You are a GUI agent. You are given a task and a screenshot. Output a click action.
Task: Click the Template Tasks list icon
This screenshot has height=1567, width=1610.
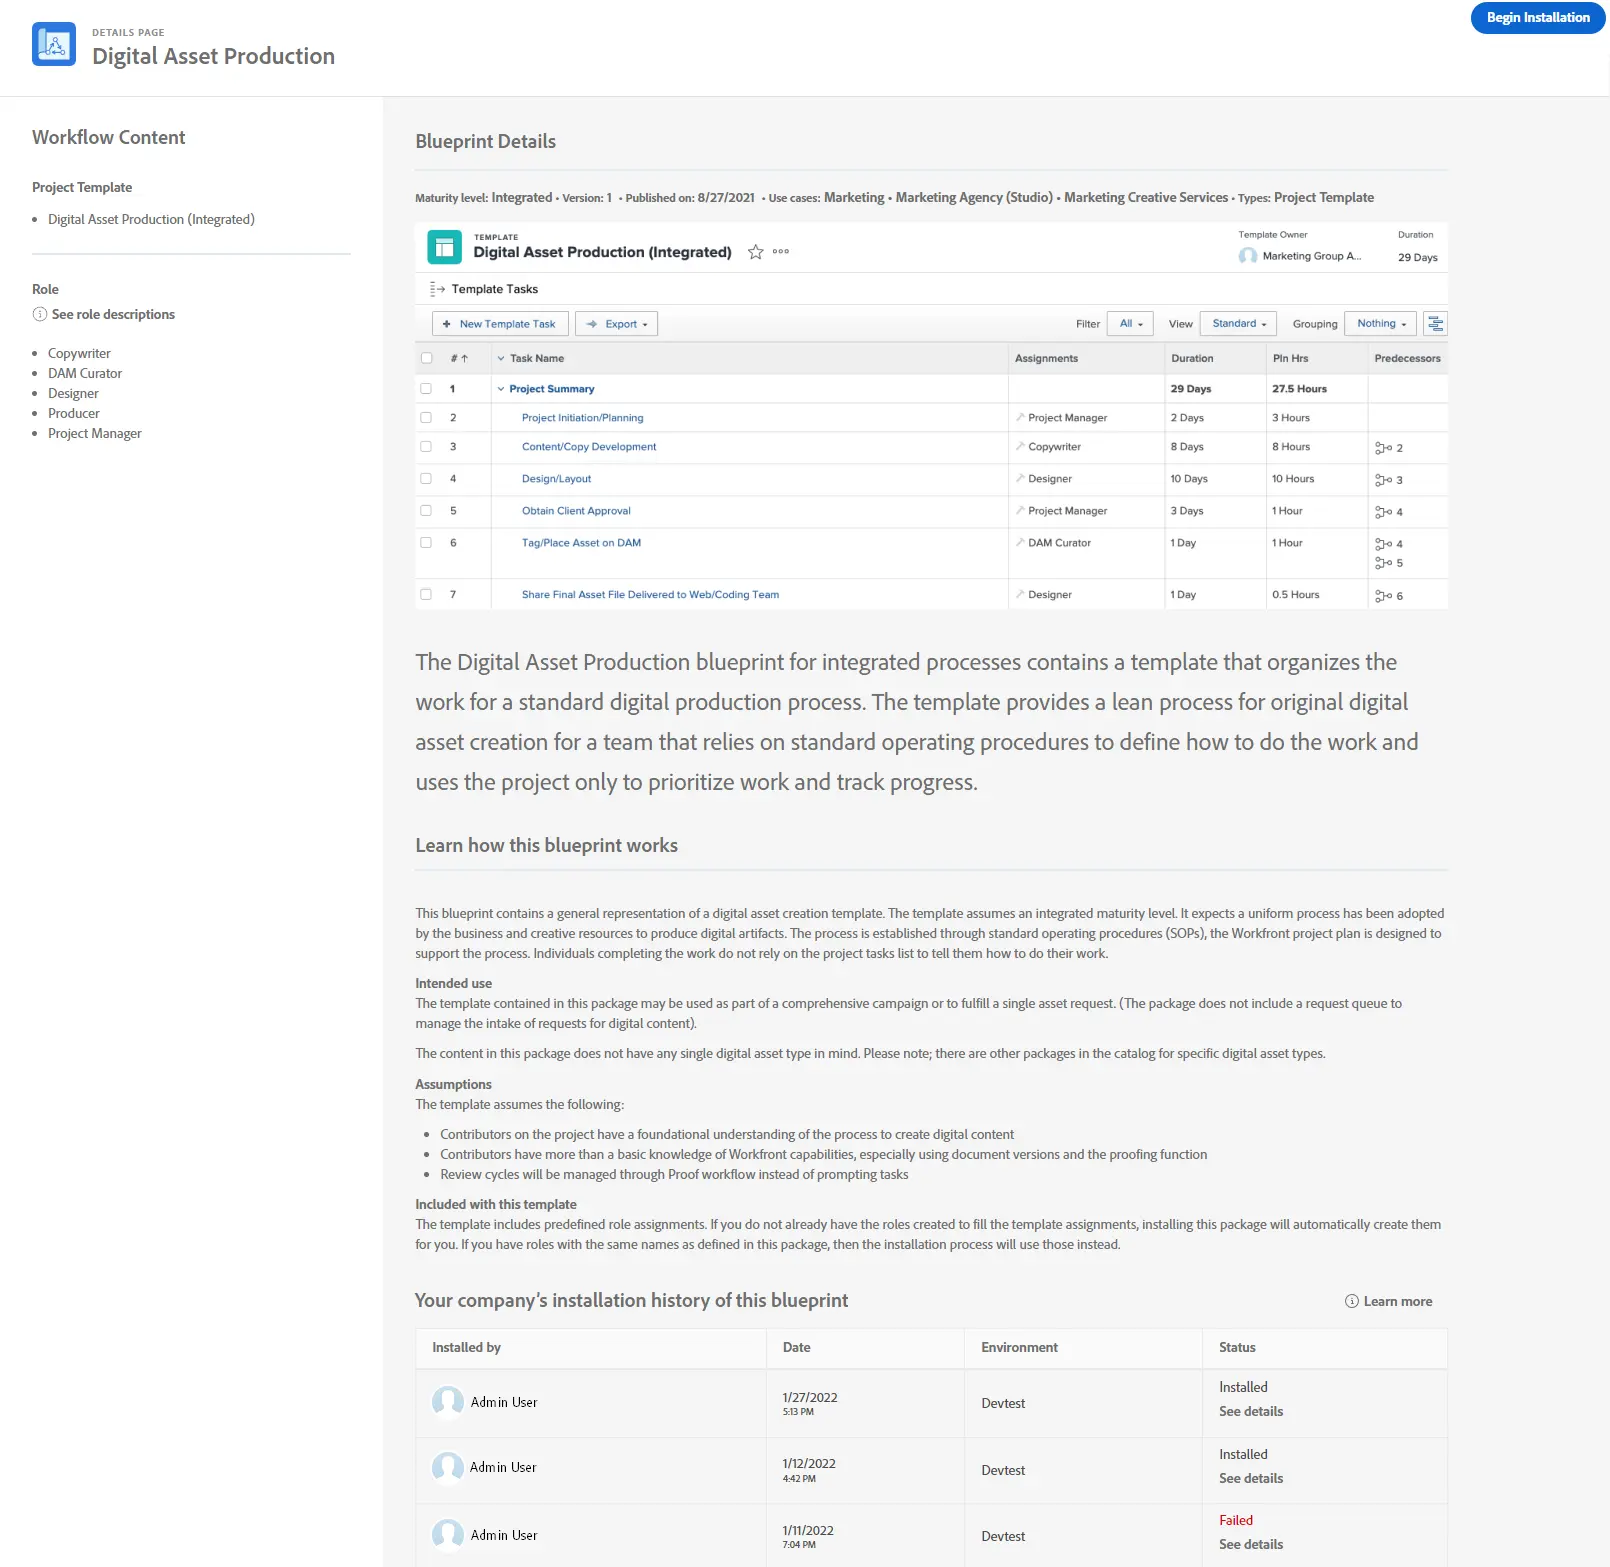coord(437,289)
